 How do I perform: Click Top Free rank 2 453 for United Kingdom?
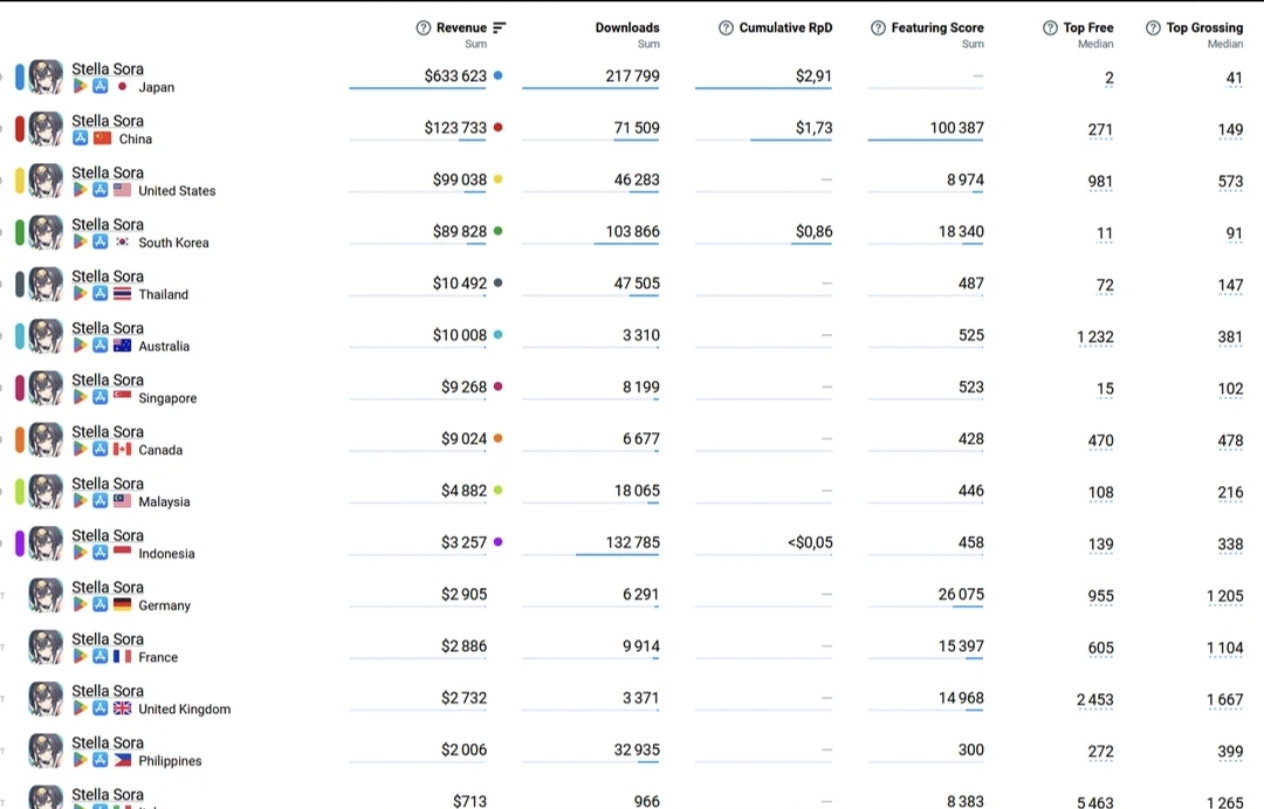click(1096, 700)
